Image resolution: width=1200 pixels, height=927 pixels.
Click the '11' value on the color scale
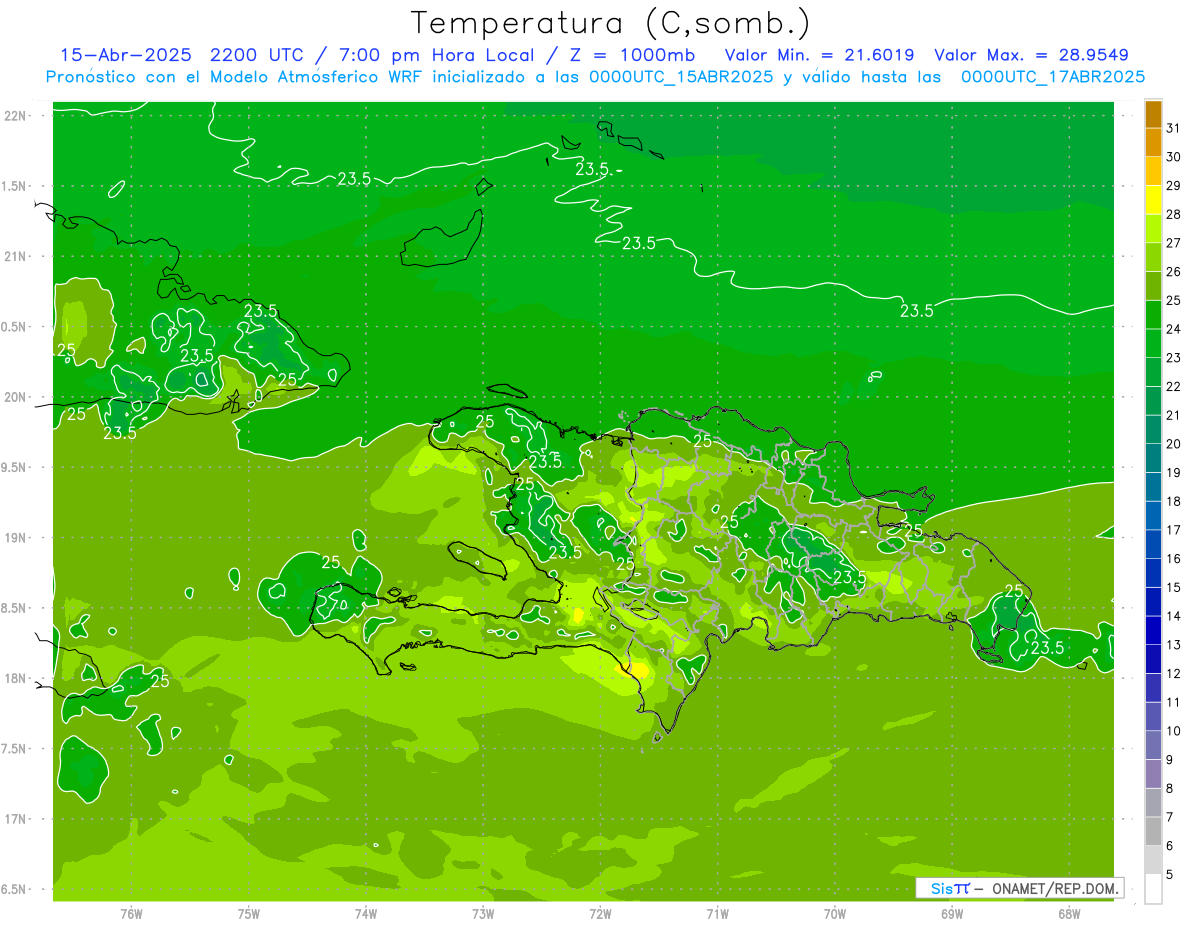click(1174, 702)
